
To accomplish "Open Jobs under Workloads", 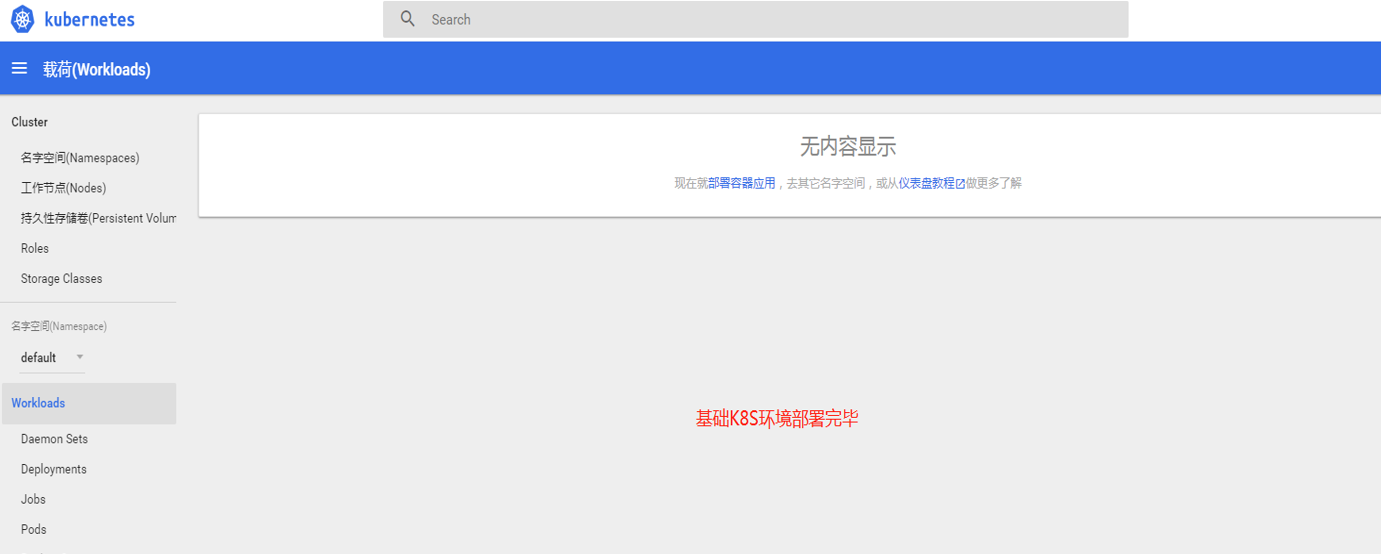I will [33, 499].
